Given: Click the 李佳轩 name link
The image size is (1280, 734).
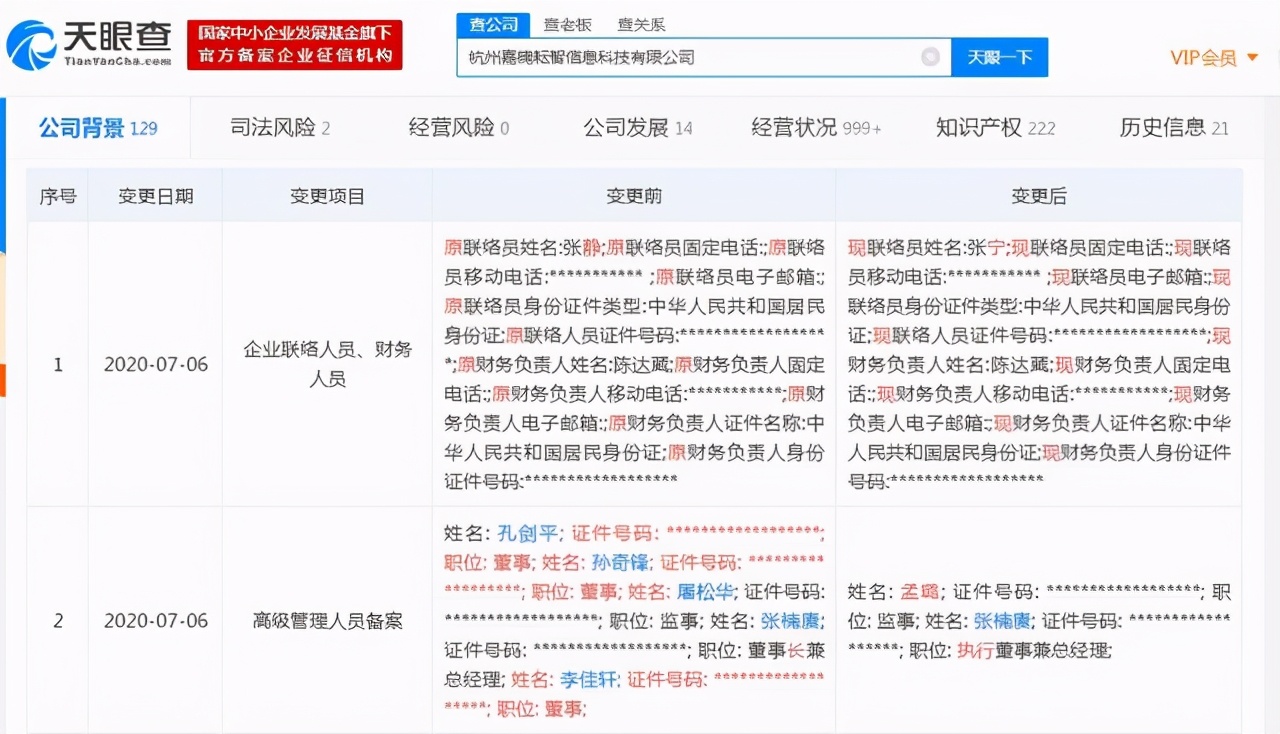Looking at the screenshot, I should coord(587,679).
